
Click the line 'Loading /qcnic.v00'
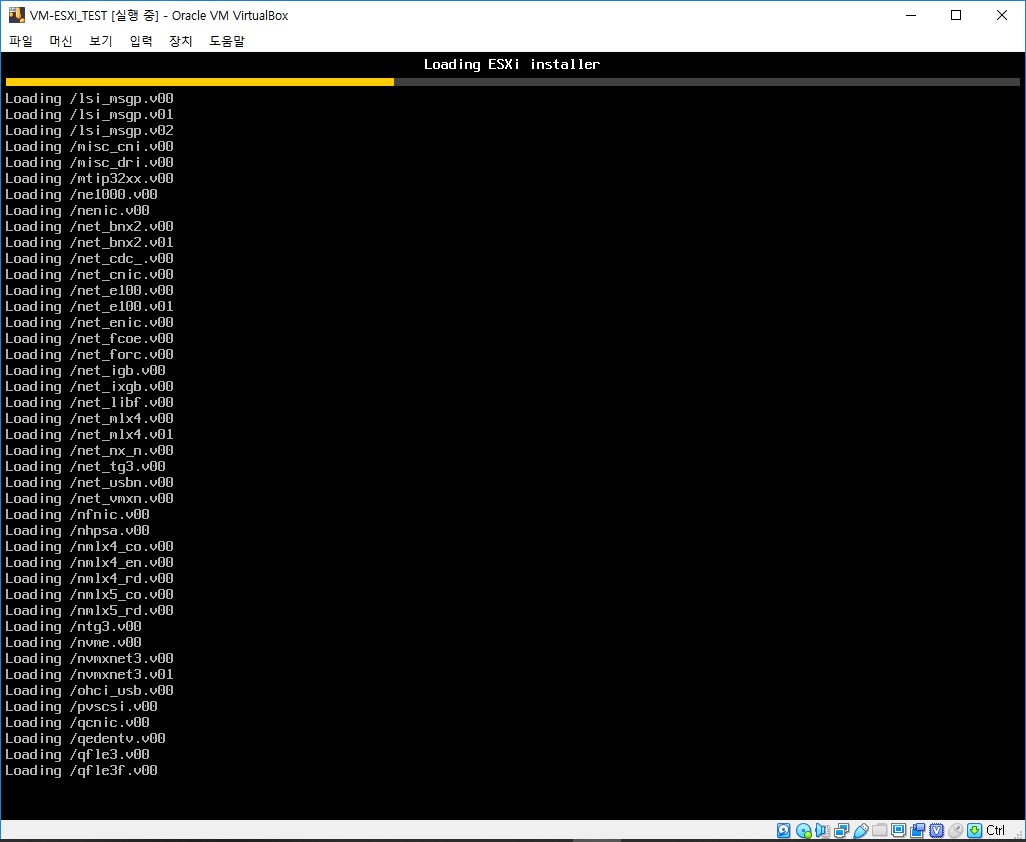point(77,722)
